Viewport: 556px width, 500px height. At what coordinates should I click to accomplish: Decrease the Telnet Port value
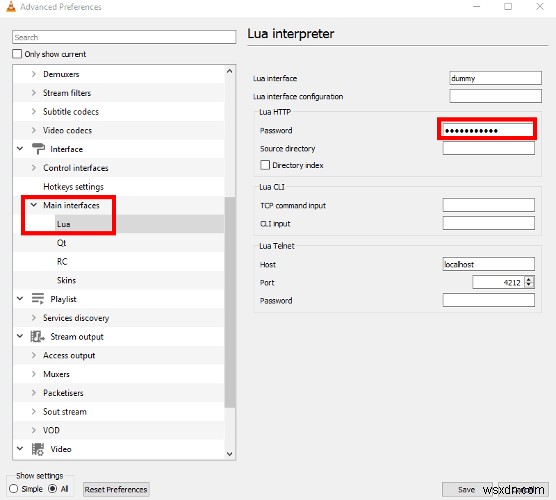click(529, 285)
